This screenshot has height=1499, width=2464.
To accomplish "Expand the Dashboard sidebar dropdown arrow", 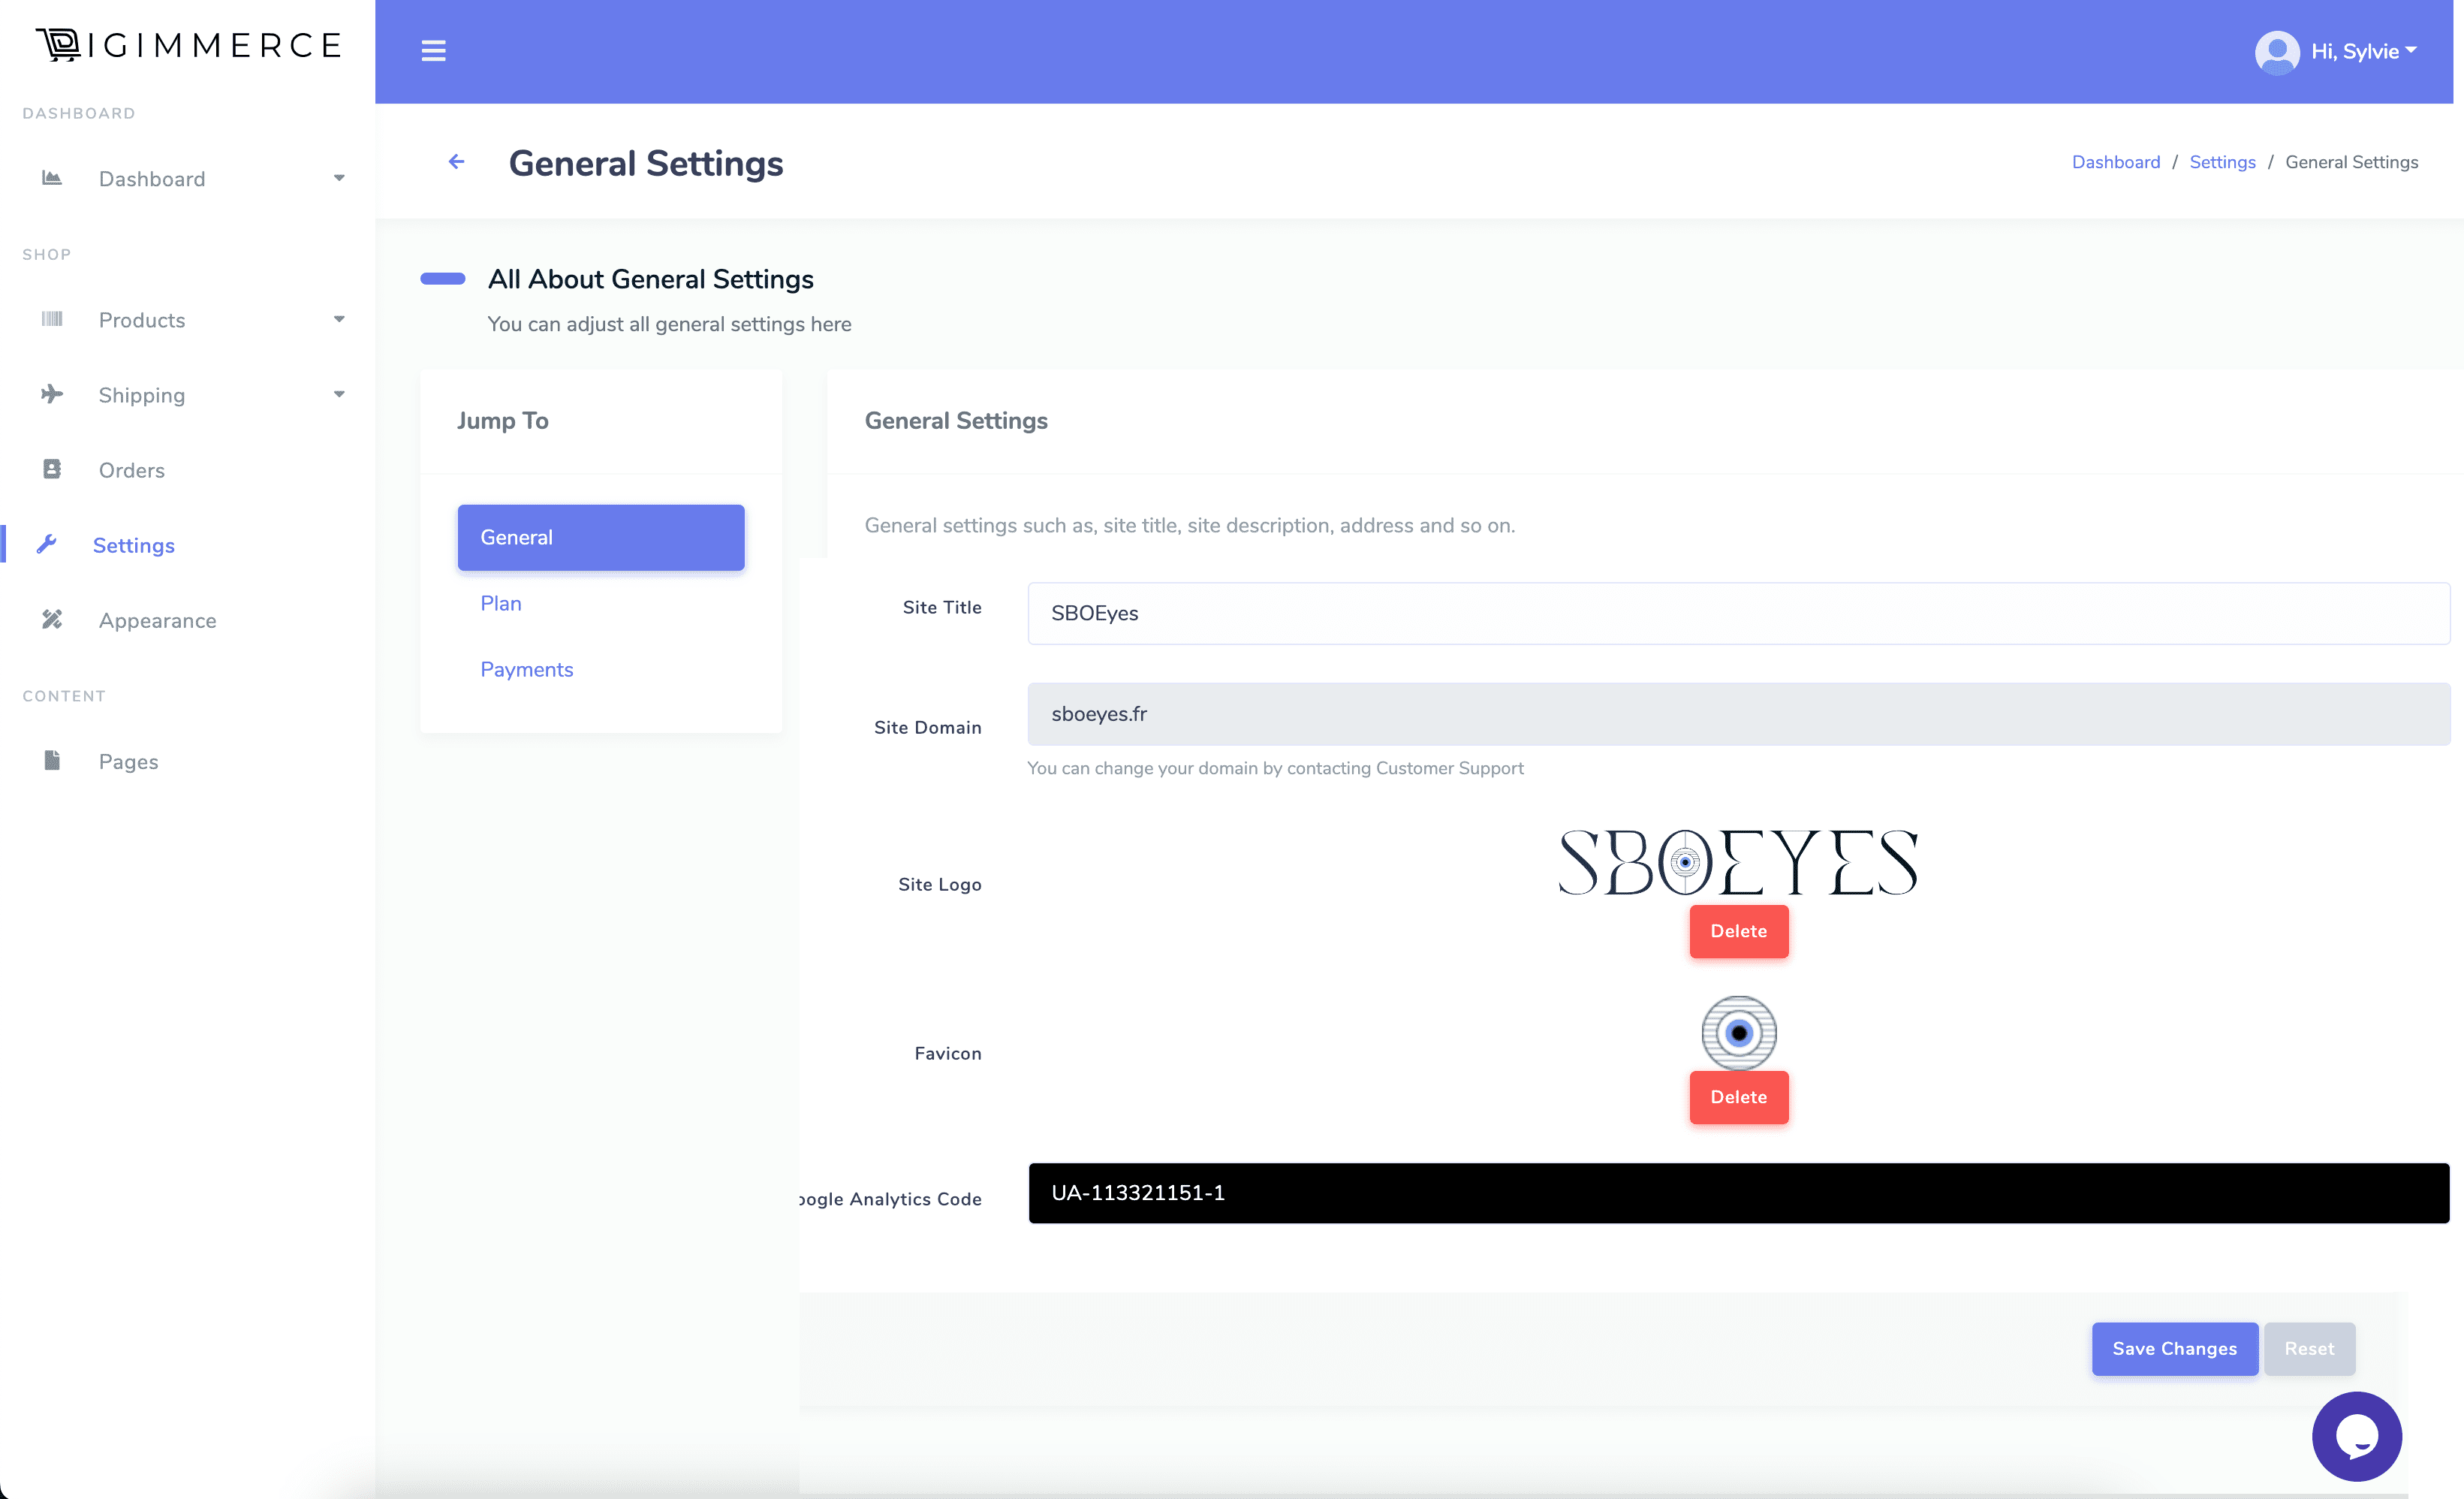I will [339, 178].
